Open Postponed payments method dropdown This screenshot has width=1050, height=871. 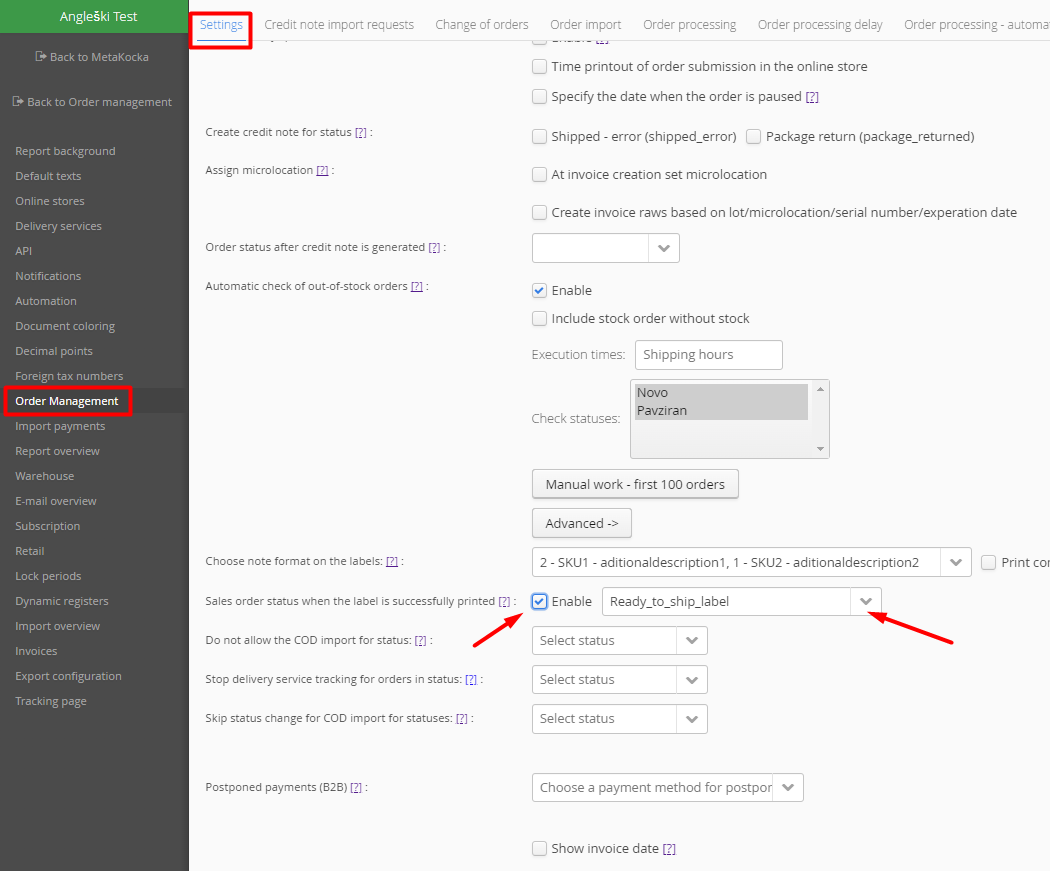click(788, 787)
